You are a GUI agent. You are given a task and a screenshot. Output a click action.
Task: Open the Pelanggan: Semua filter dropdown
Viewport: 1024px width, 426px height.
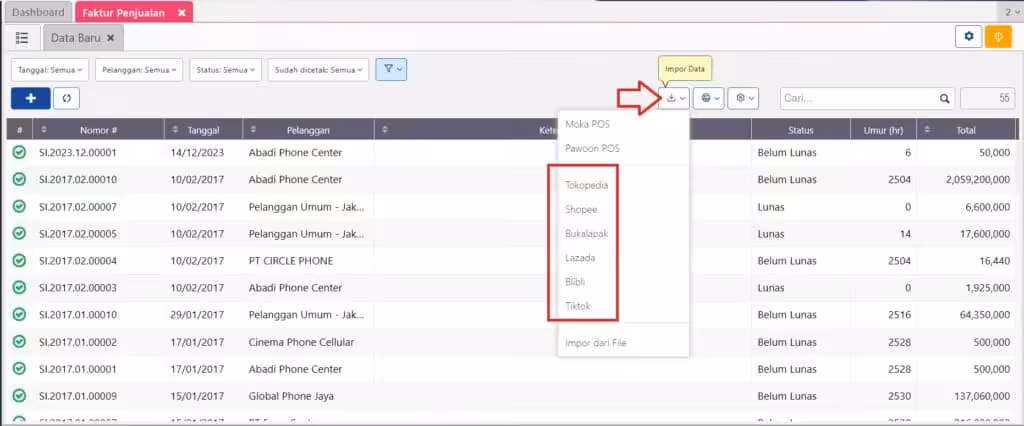(x=139, y=69)
